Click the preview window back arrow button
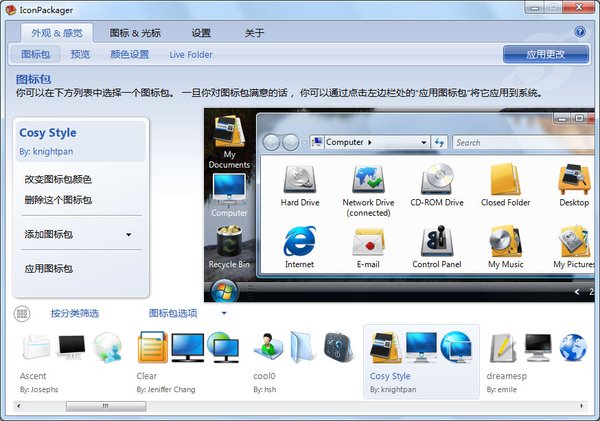This screenshot has width=600, height=421. tap(271, 142)
